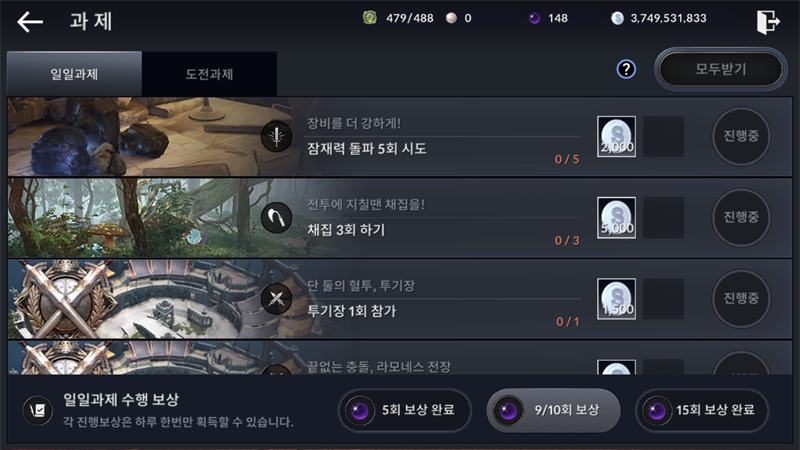Tap the crossed swords icon on 투기장 task
This screenshot has height=450, width=800.
tap(277, 298)
